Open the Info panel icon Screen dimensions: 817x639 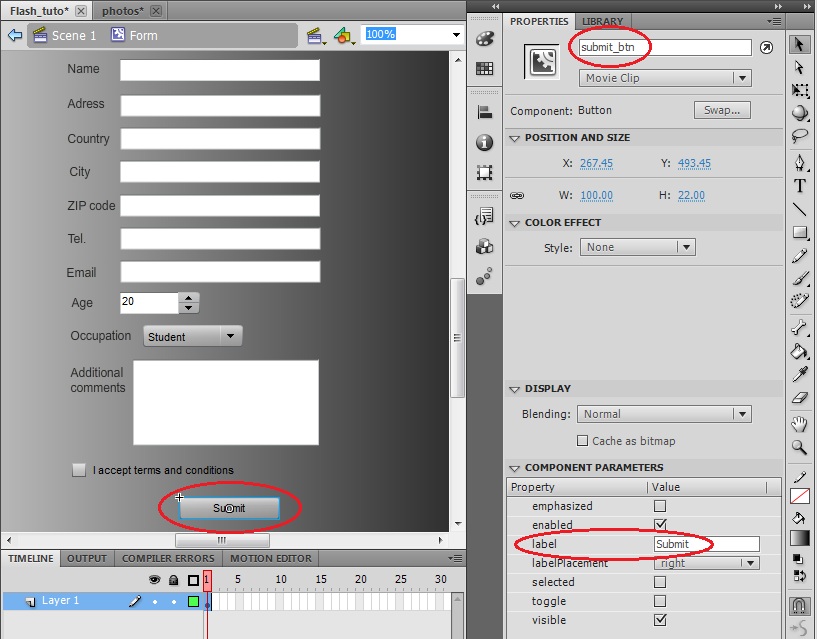pos(485,142)
